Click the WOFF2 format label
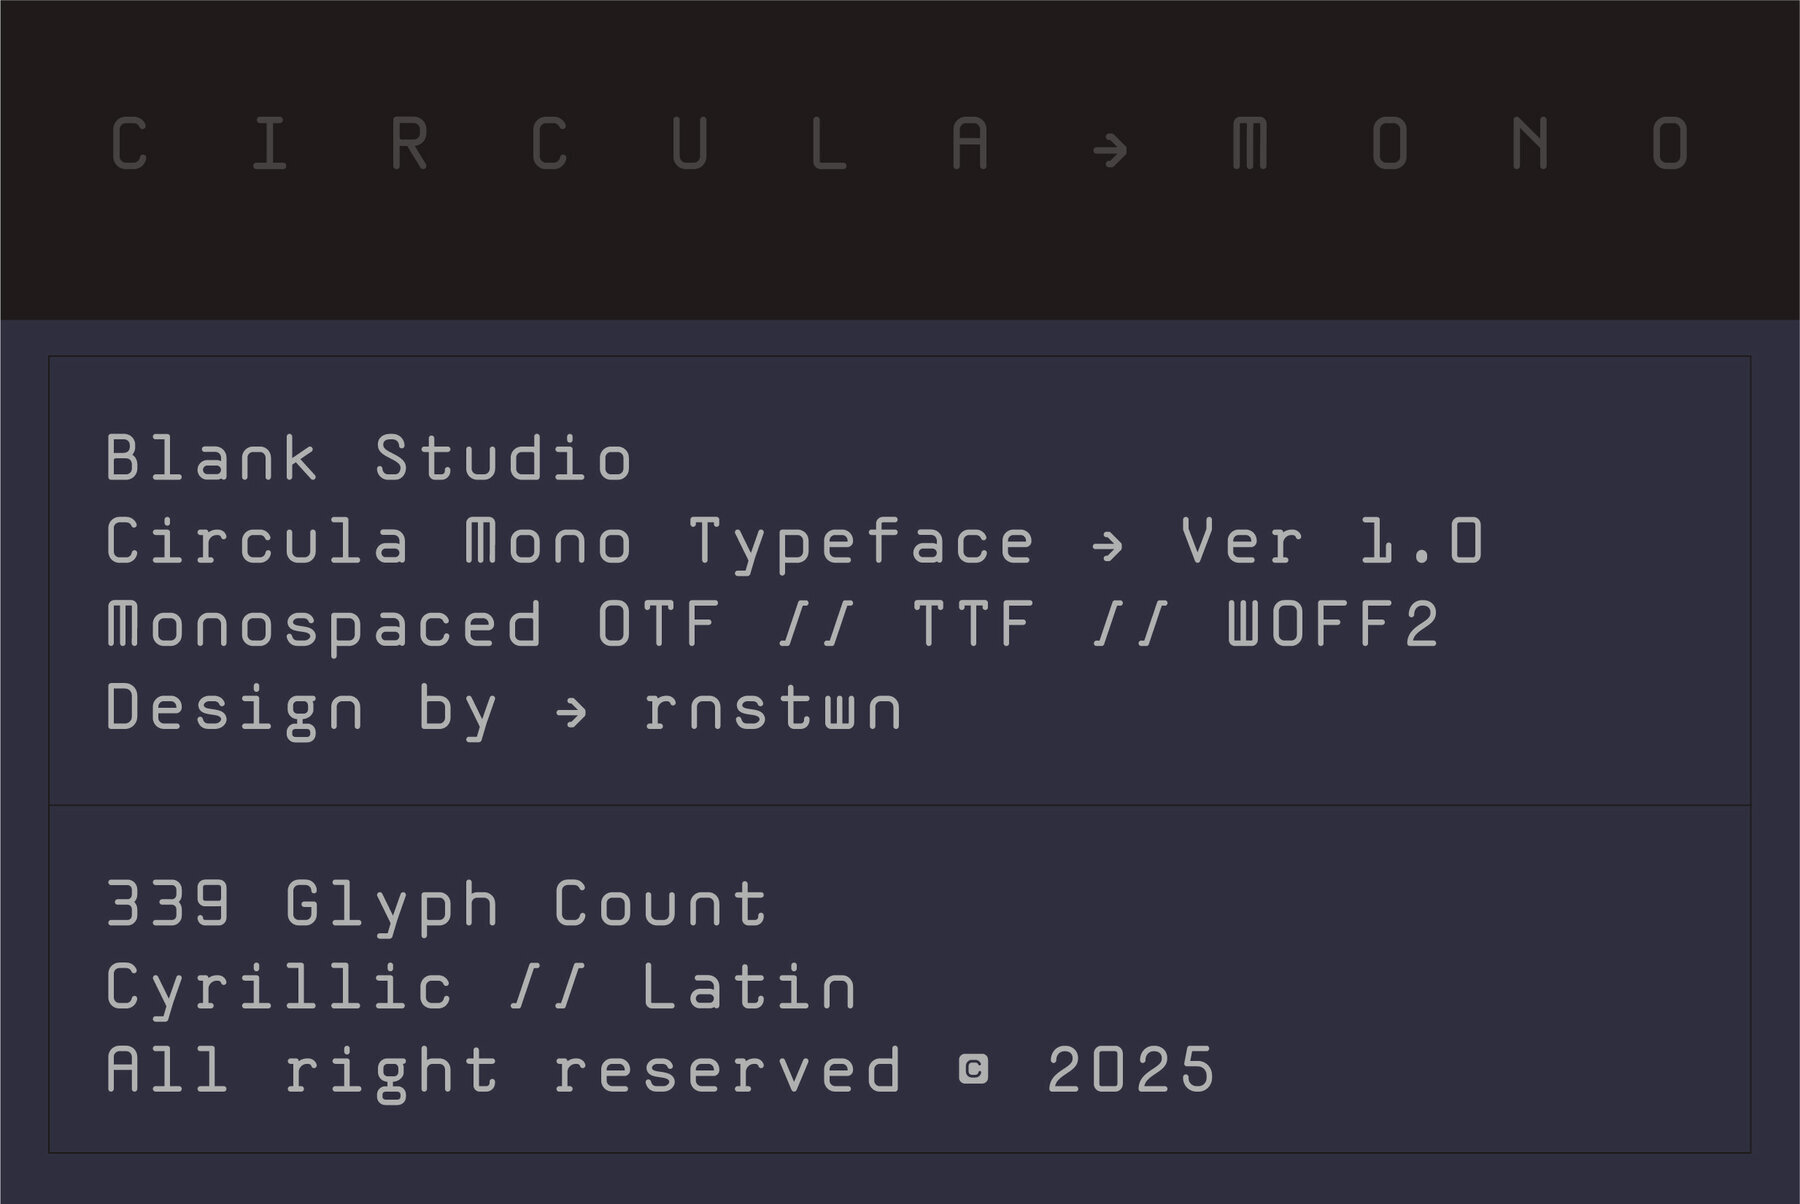This screenshot has height=1204, width=1800. pyautogui.click(x=1333, y=625)
